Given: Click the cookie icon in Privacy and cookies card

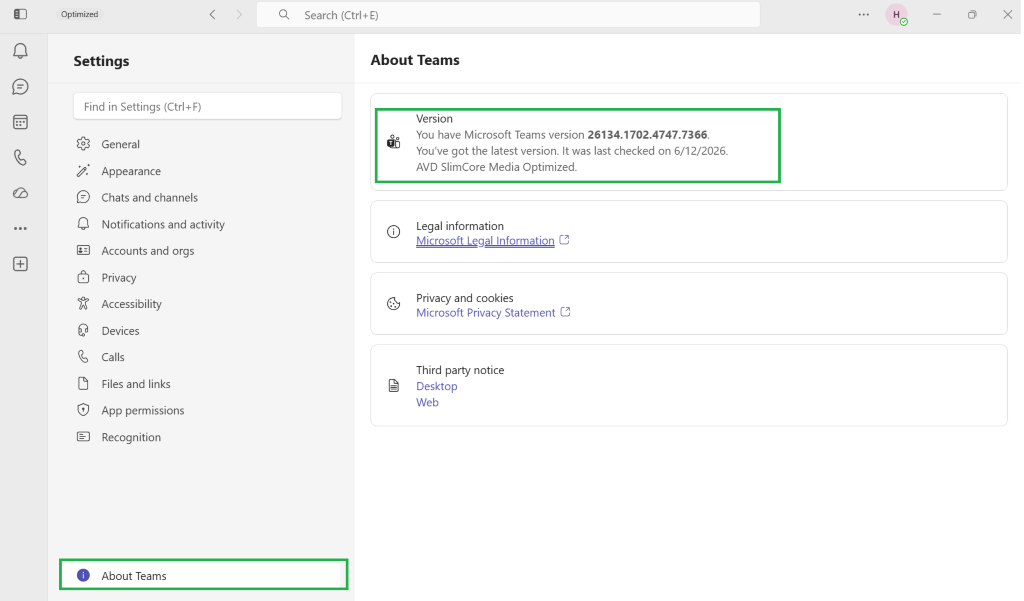Looking at the screenshot, I should pyautogui.click(x=394, y=304).
